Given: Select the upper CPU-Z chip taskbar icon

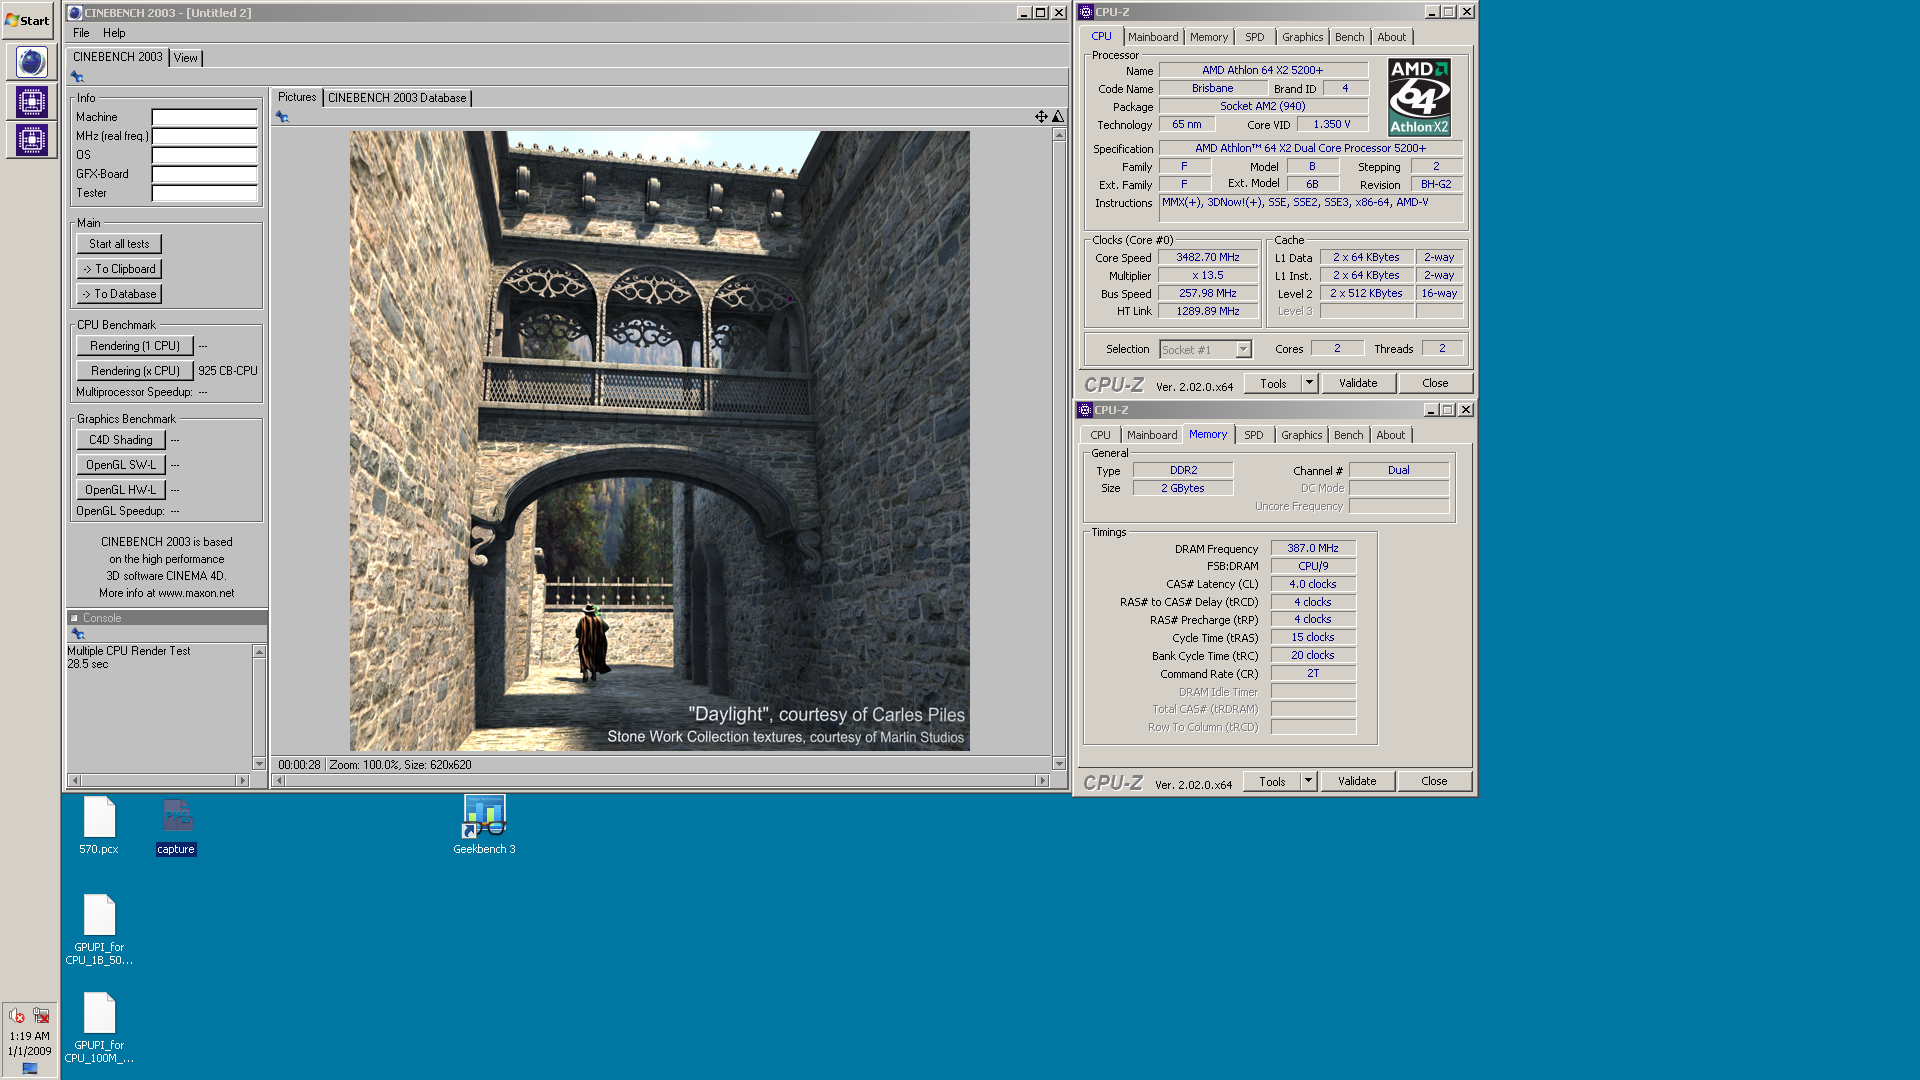Looking at the screenshot, I should [31, 101].
